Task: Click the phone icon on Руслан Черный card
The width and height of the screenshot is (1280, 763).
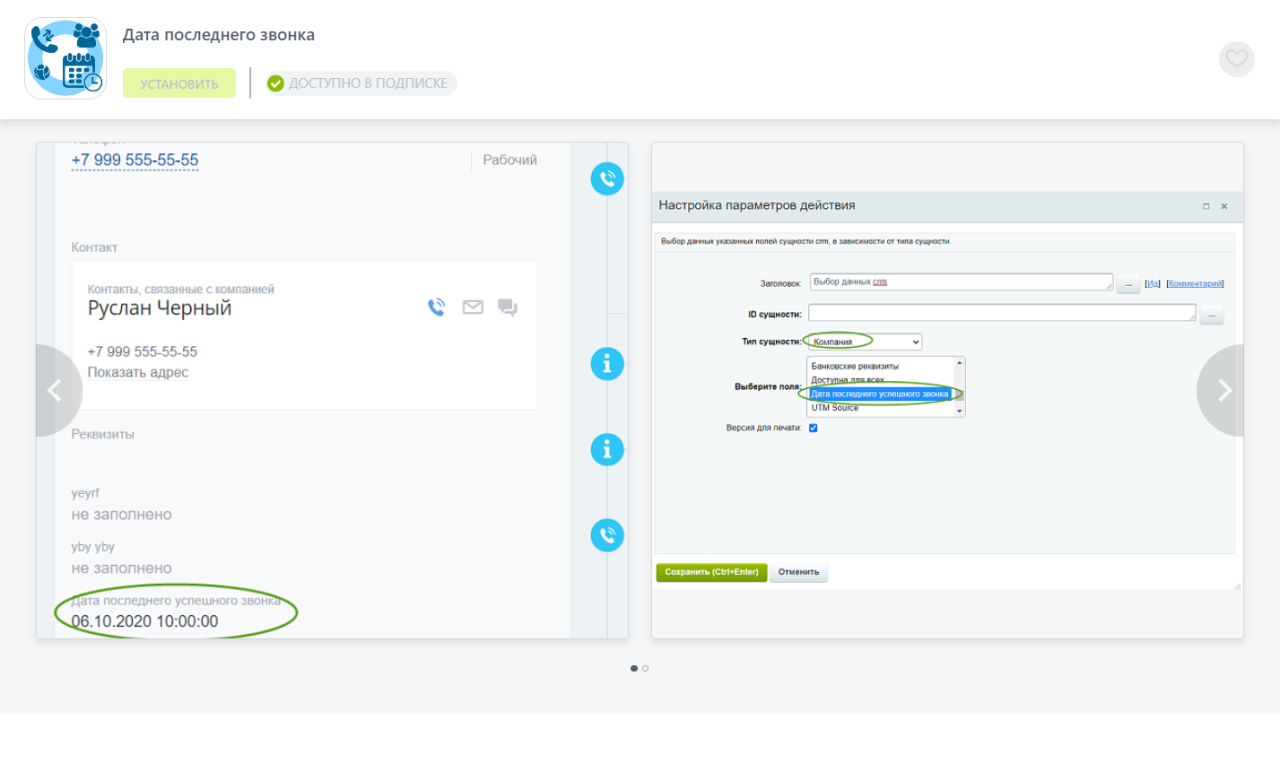Action: pos(437,307)
